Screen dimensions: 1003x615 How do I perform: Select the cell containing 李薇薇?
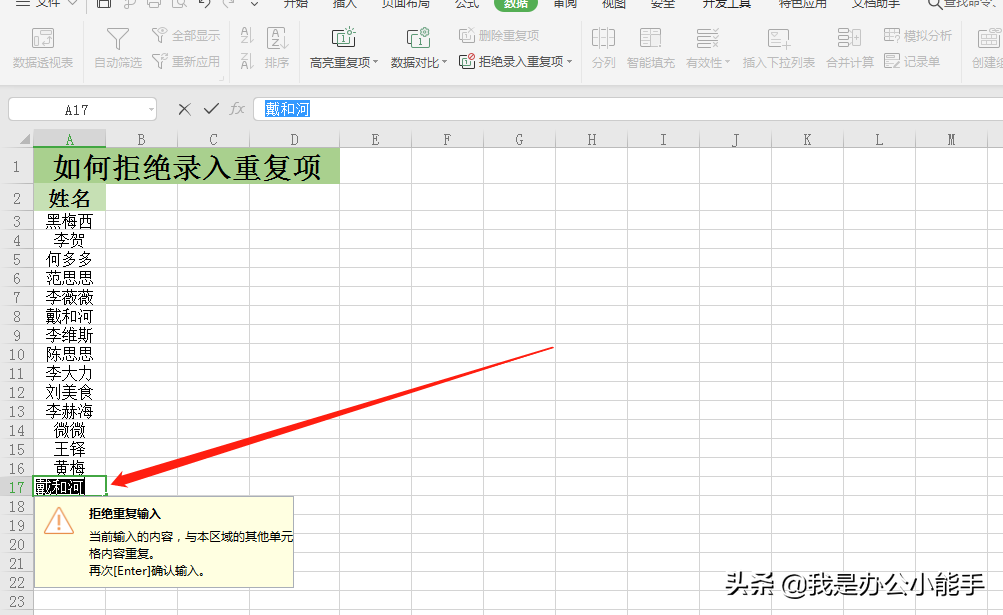point(70,298)
